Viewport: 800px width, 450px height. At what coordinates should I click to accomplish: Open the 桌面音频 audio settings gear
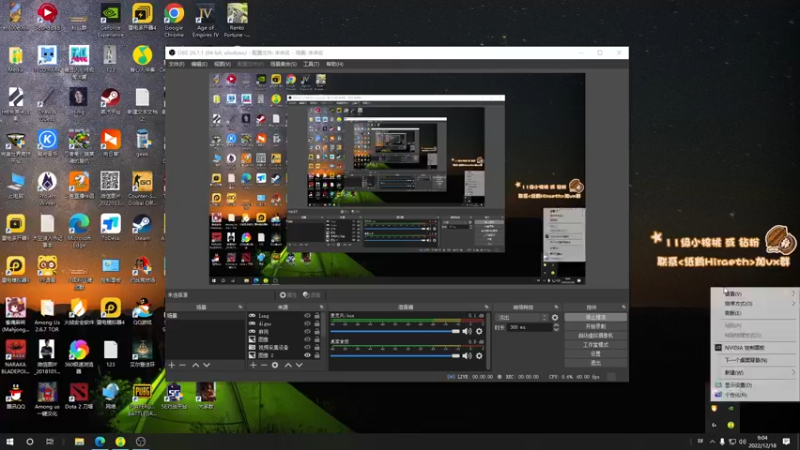point(479,356)
